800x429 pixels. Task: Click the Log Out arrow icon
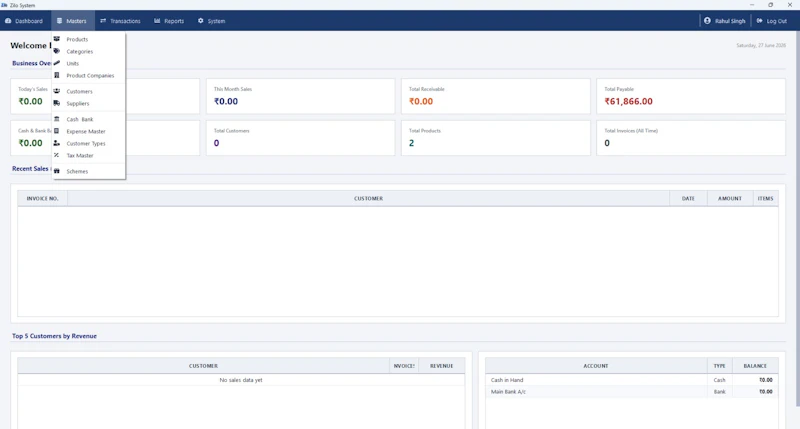coord(760,21)
